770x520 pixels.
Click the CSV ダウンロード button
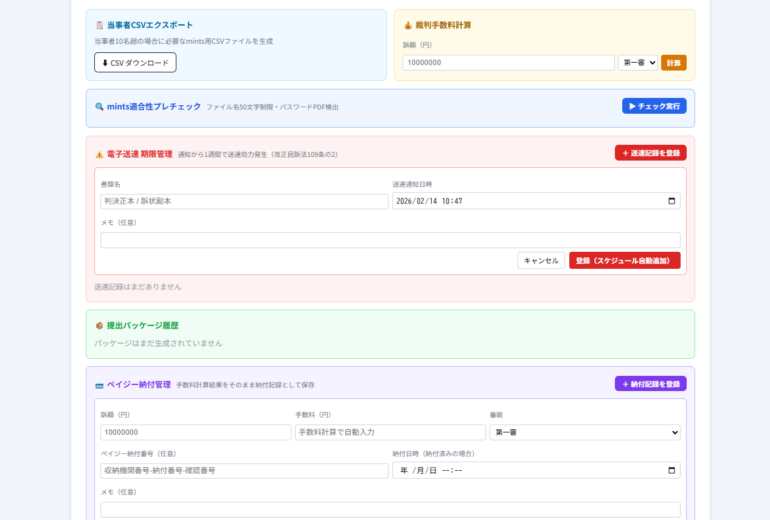[135, 62]
